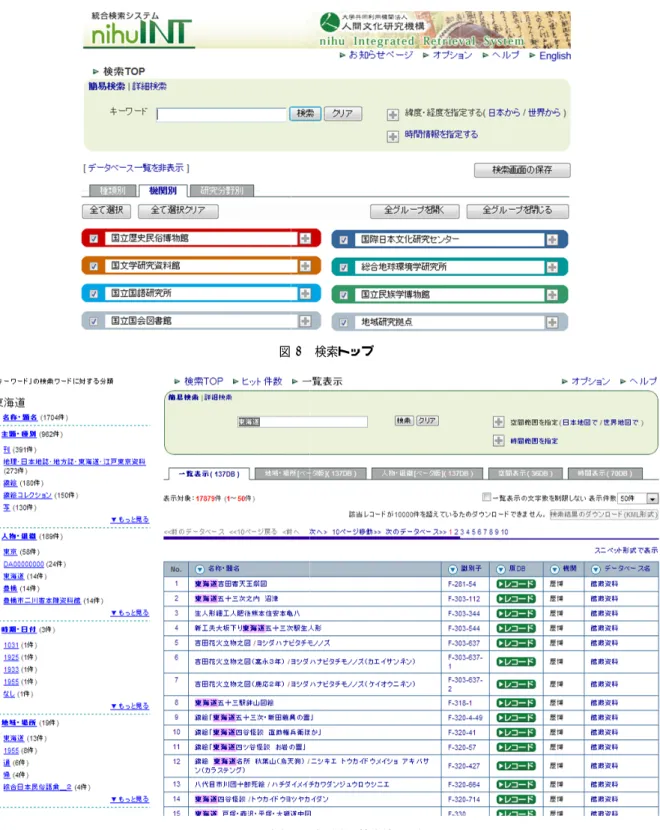The width and height of the screenshot is (660, 830).
Task: Click the クリア button in top search
Action: point(342,113)
